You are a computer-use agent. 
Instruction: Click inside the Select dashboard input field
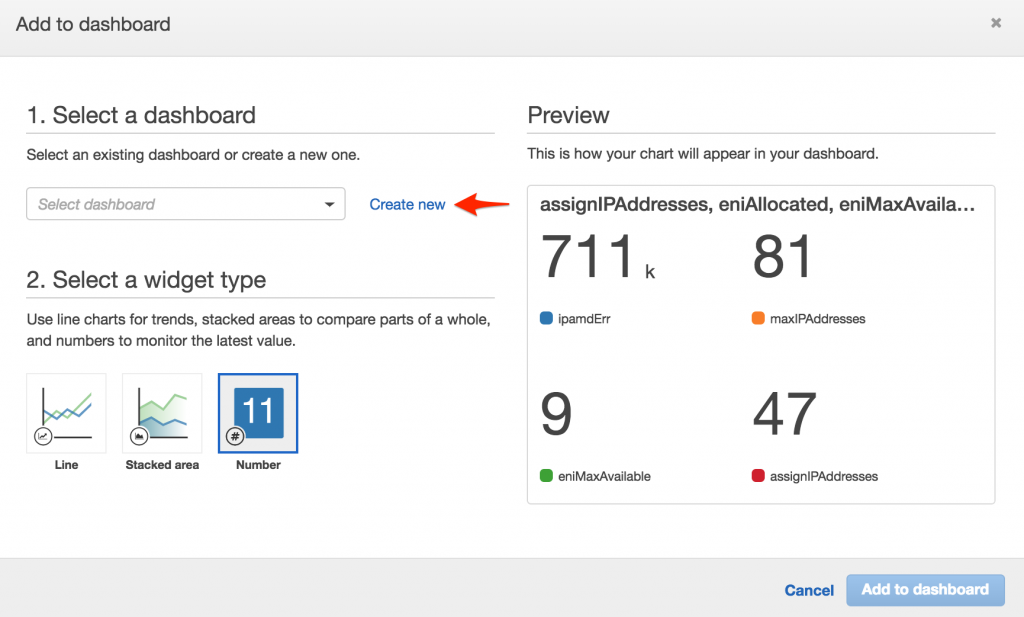150,204
